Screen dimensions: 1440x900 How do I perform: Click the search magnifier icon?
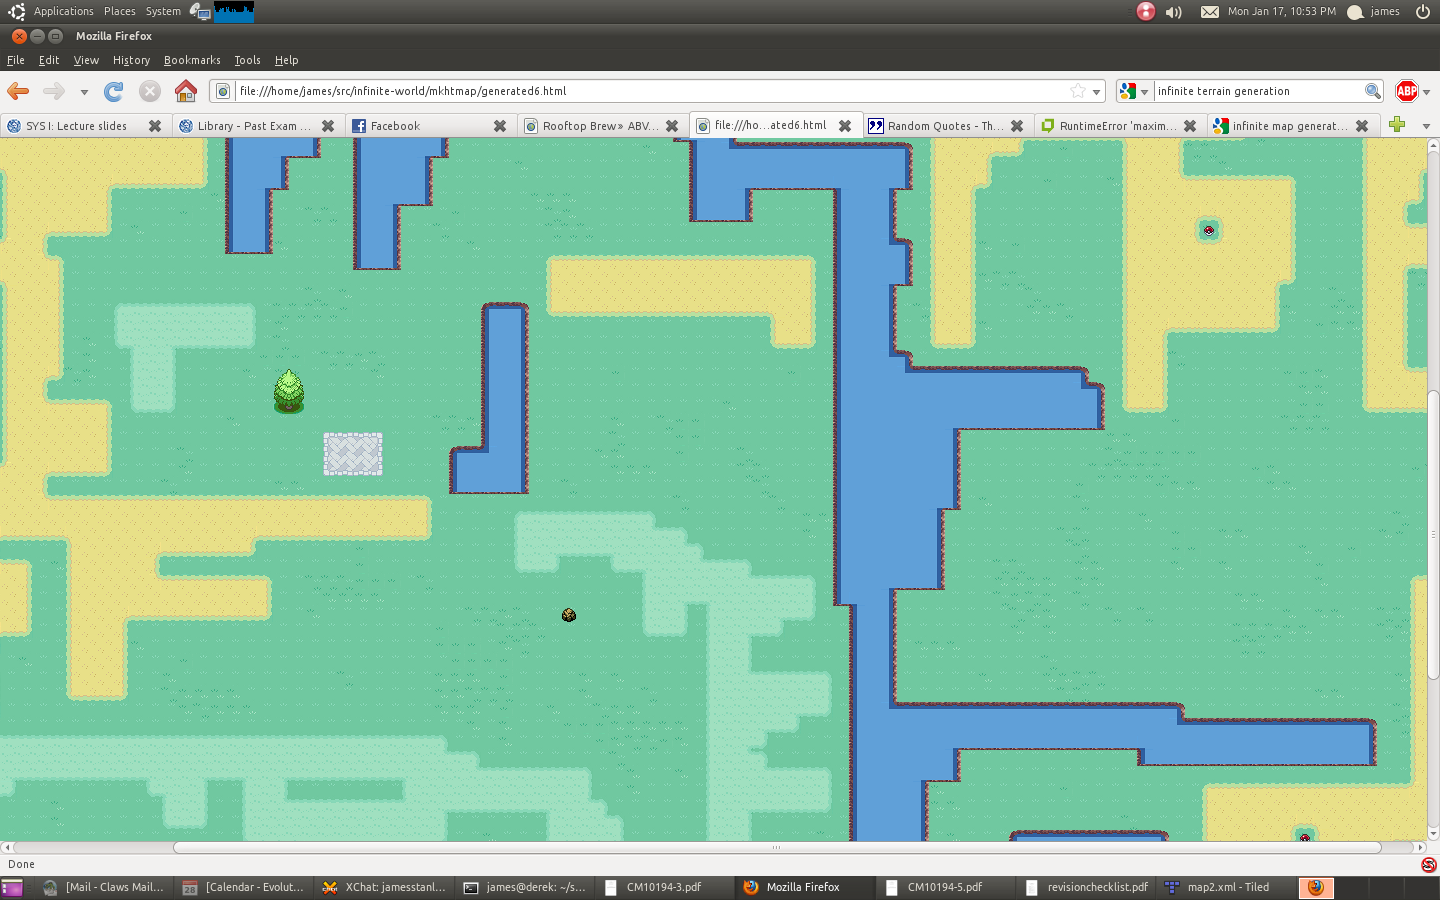click(1373, 91)
